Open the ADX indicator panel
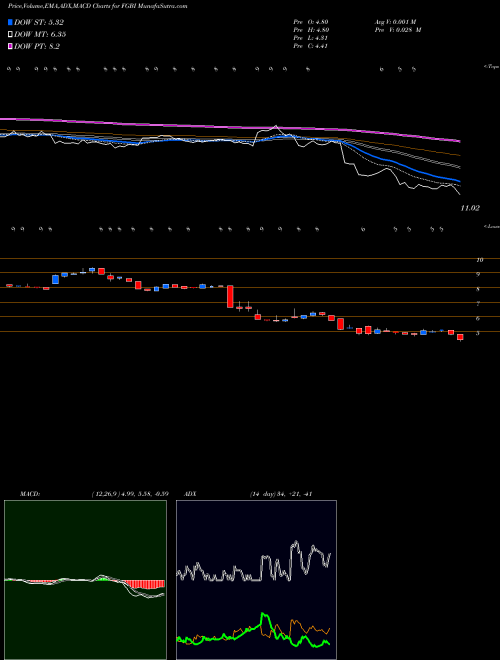This screenshot has height=660, width=500. click(256, 580)
